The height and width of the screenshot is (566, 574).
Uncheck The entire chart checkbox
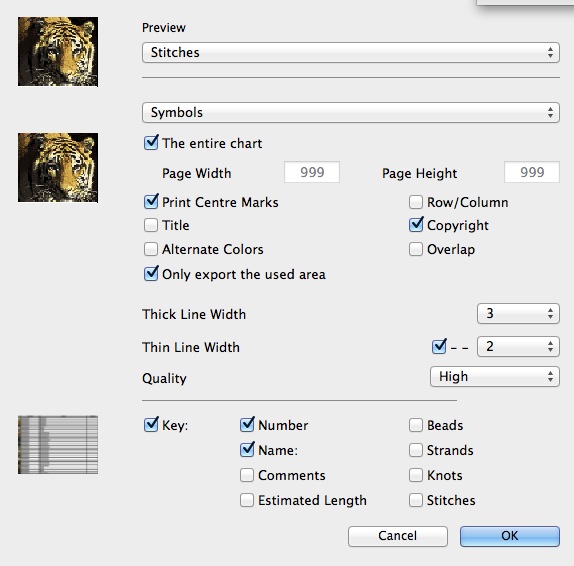[x=151, y=143]
